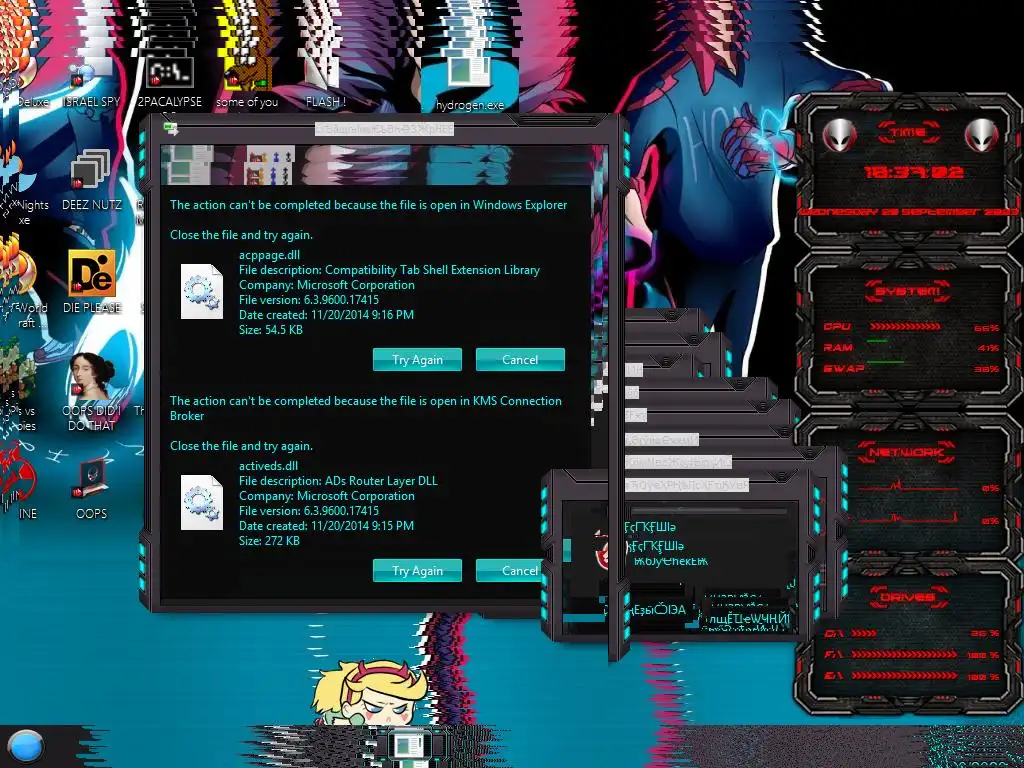
Task: Click "Size: 54.5 KB" text
Action: tap(271, 330)
